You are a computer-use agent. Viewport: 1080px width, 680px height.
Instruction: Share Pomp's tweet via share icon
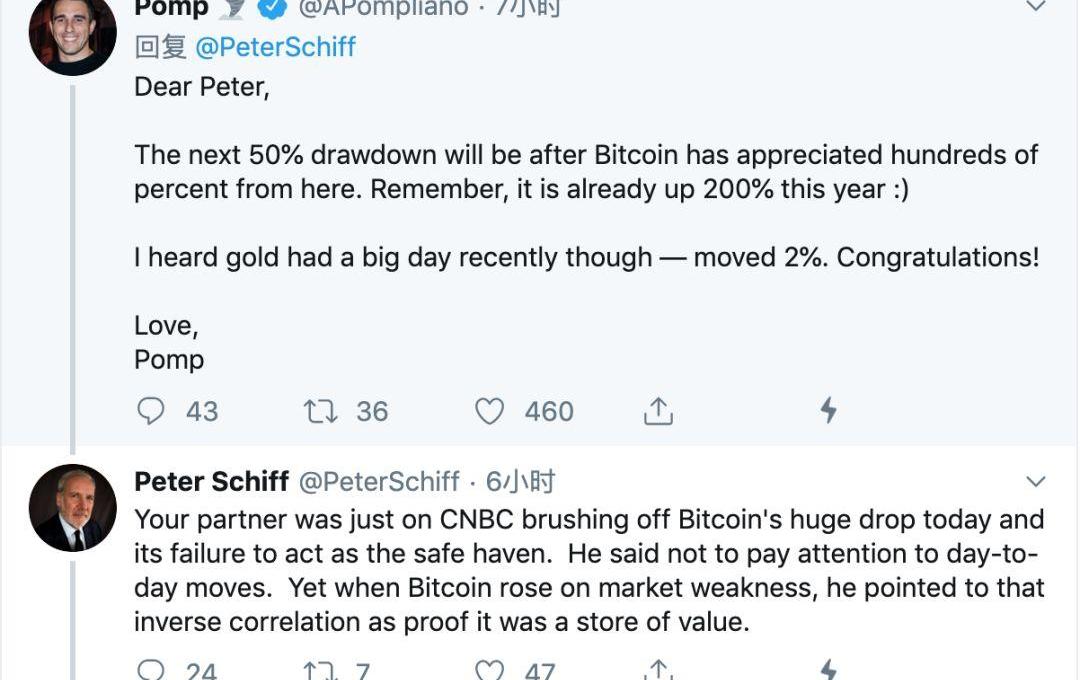[658, 411]
